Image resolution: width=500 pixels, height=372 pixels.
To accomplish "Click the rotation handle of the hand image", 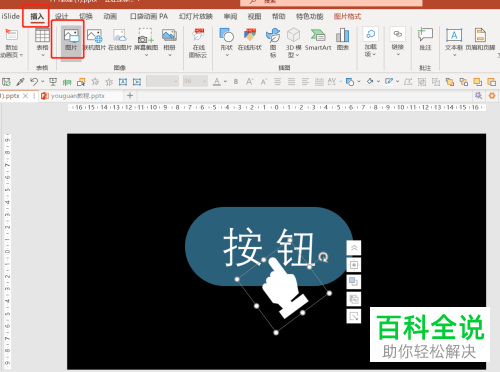I will (323, 257).
